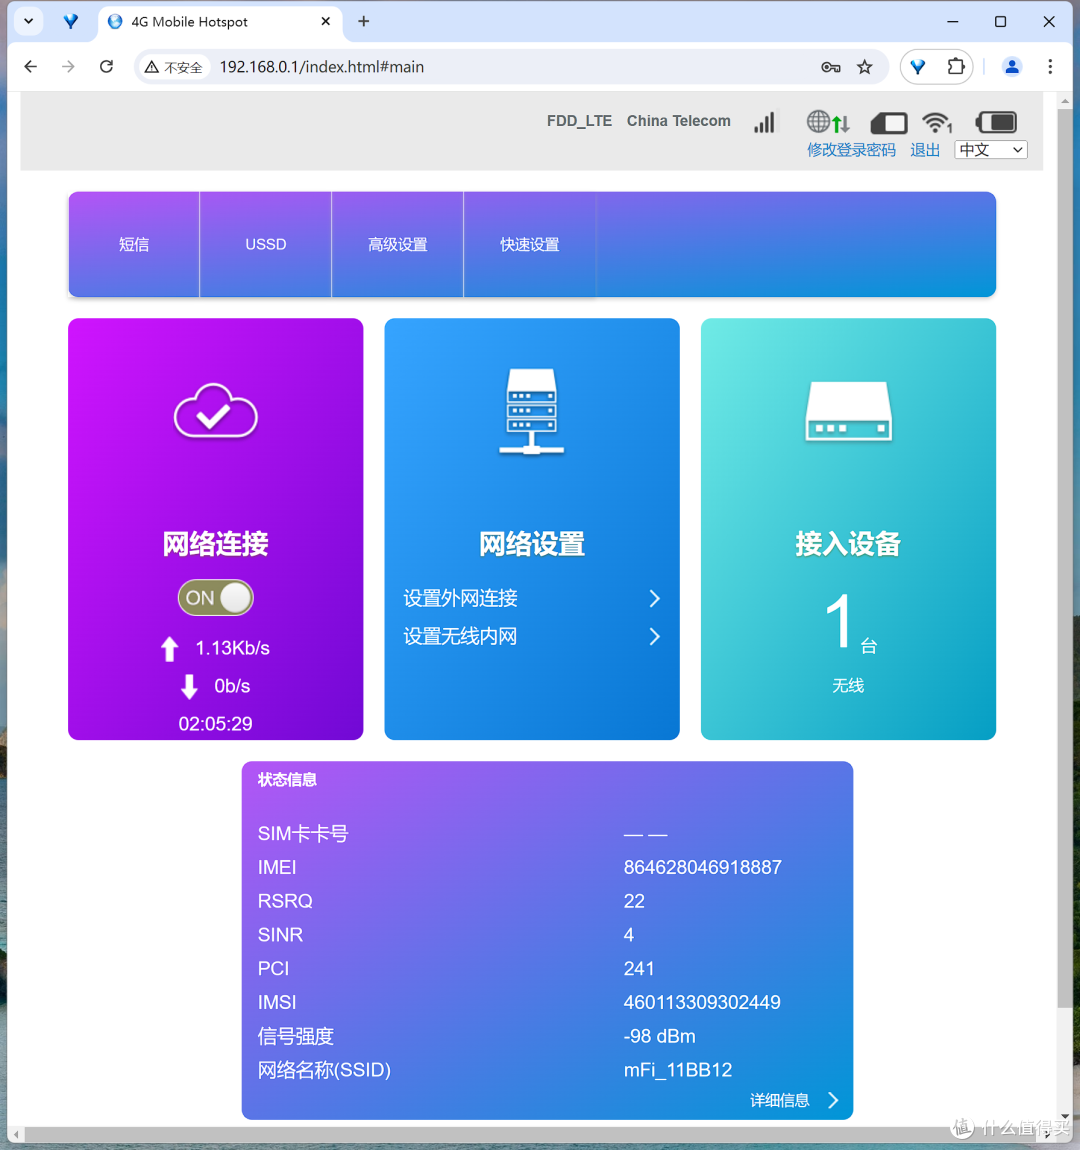Click the pinned Y tab icon

tap(70, 21)
